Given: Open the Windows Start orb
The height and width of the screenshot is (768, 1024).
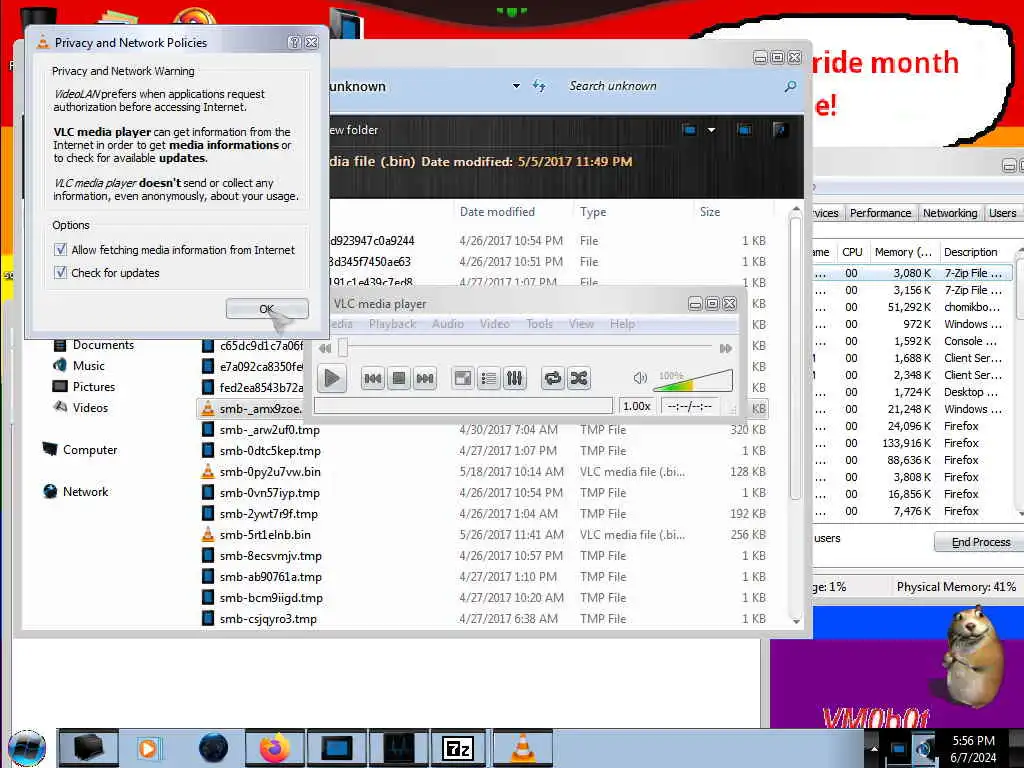Looking at the screenshot, I should 27,748.
